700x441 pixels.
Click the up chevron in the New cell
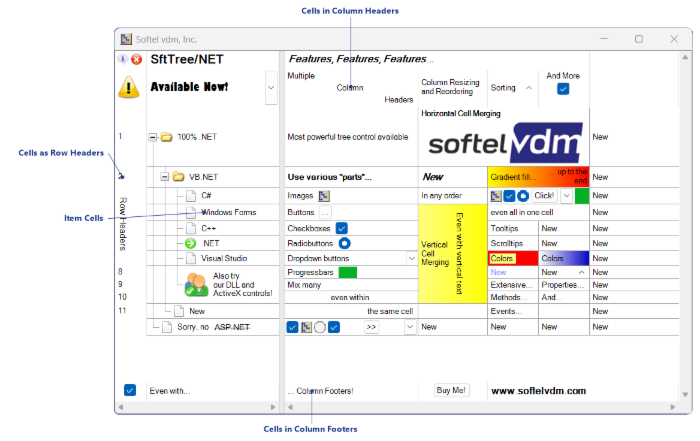click(x=581, y=272)
